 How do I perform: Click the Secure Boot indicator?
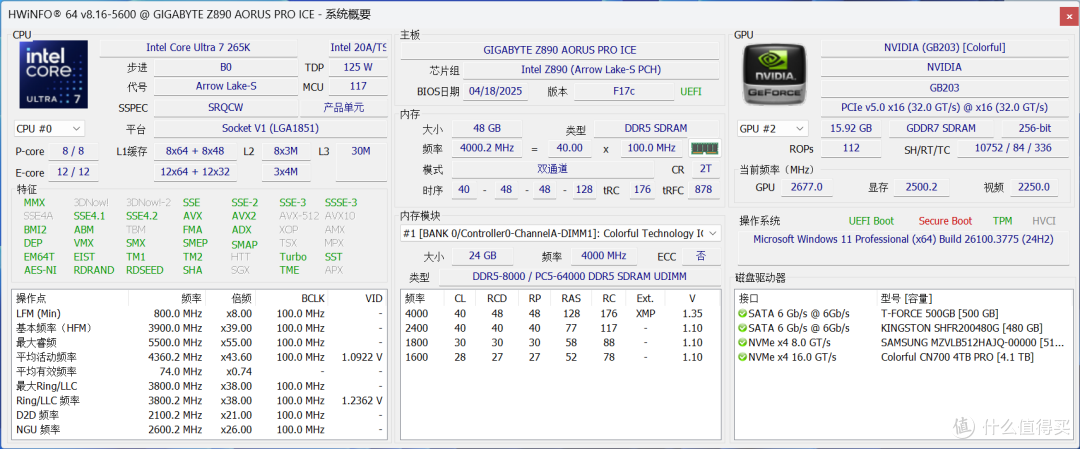945,221
